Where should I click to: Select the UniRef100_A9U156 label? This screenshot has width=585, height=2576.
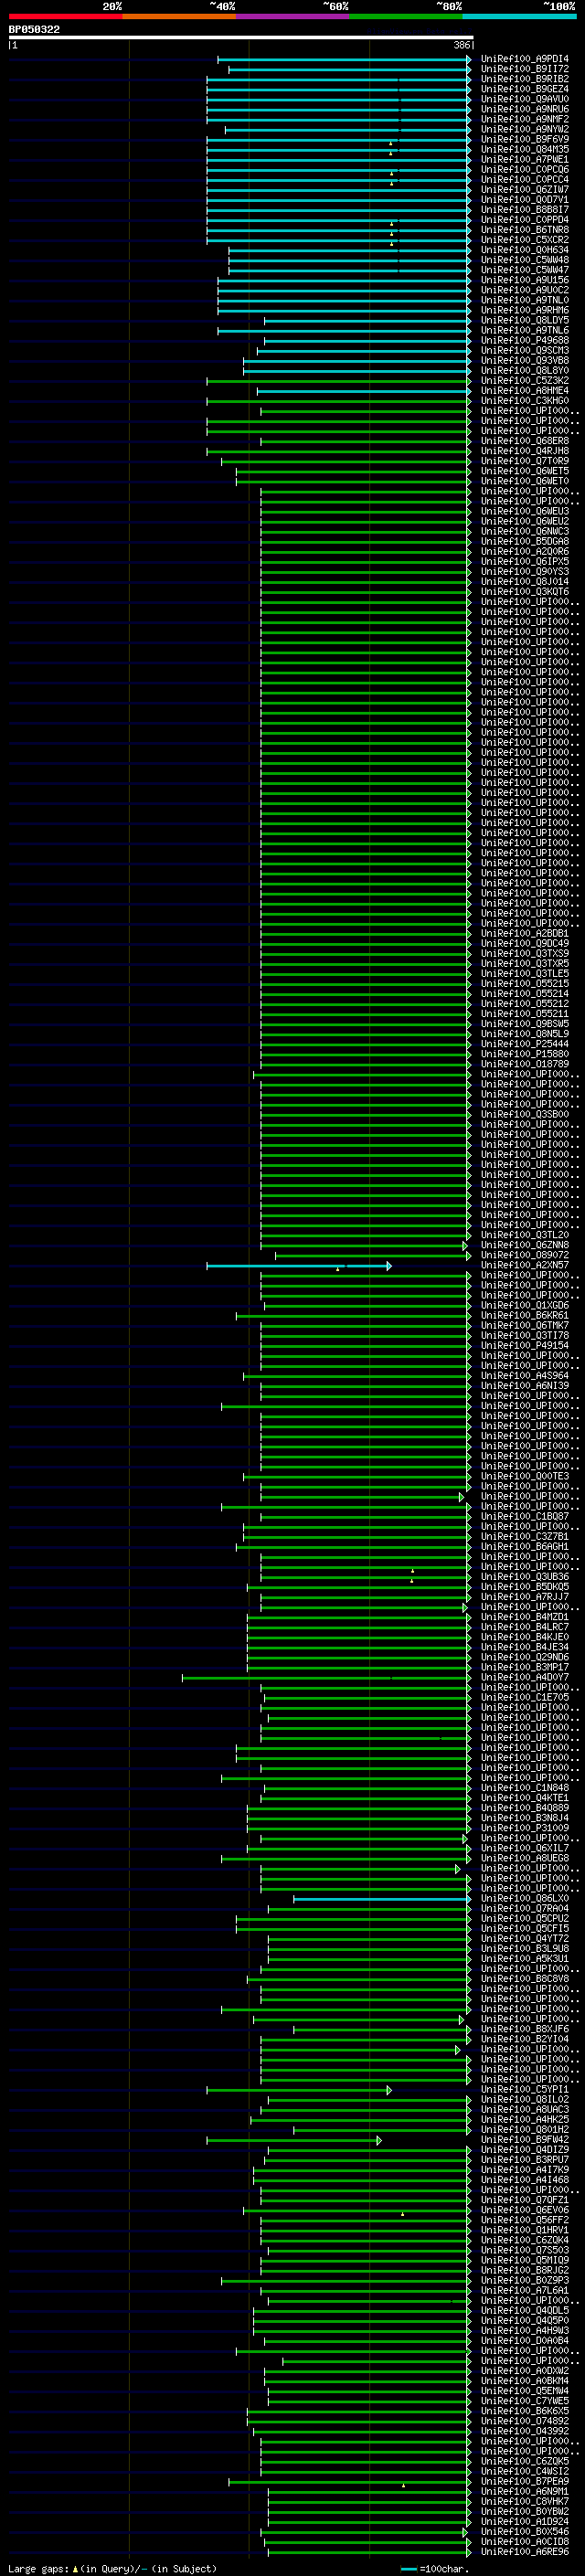click(524, 280)
